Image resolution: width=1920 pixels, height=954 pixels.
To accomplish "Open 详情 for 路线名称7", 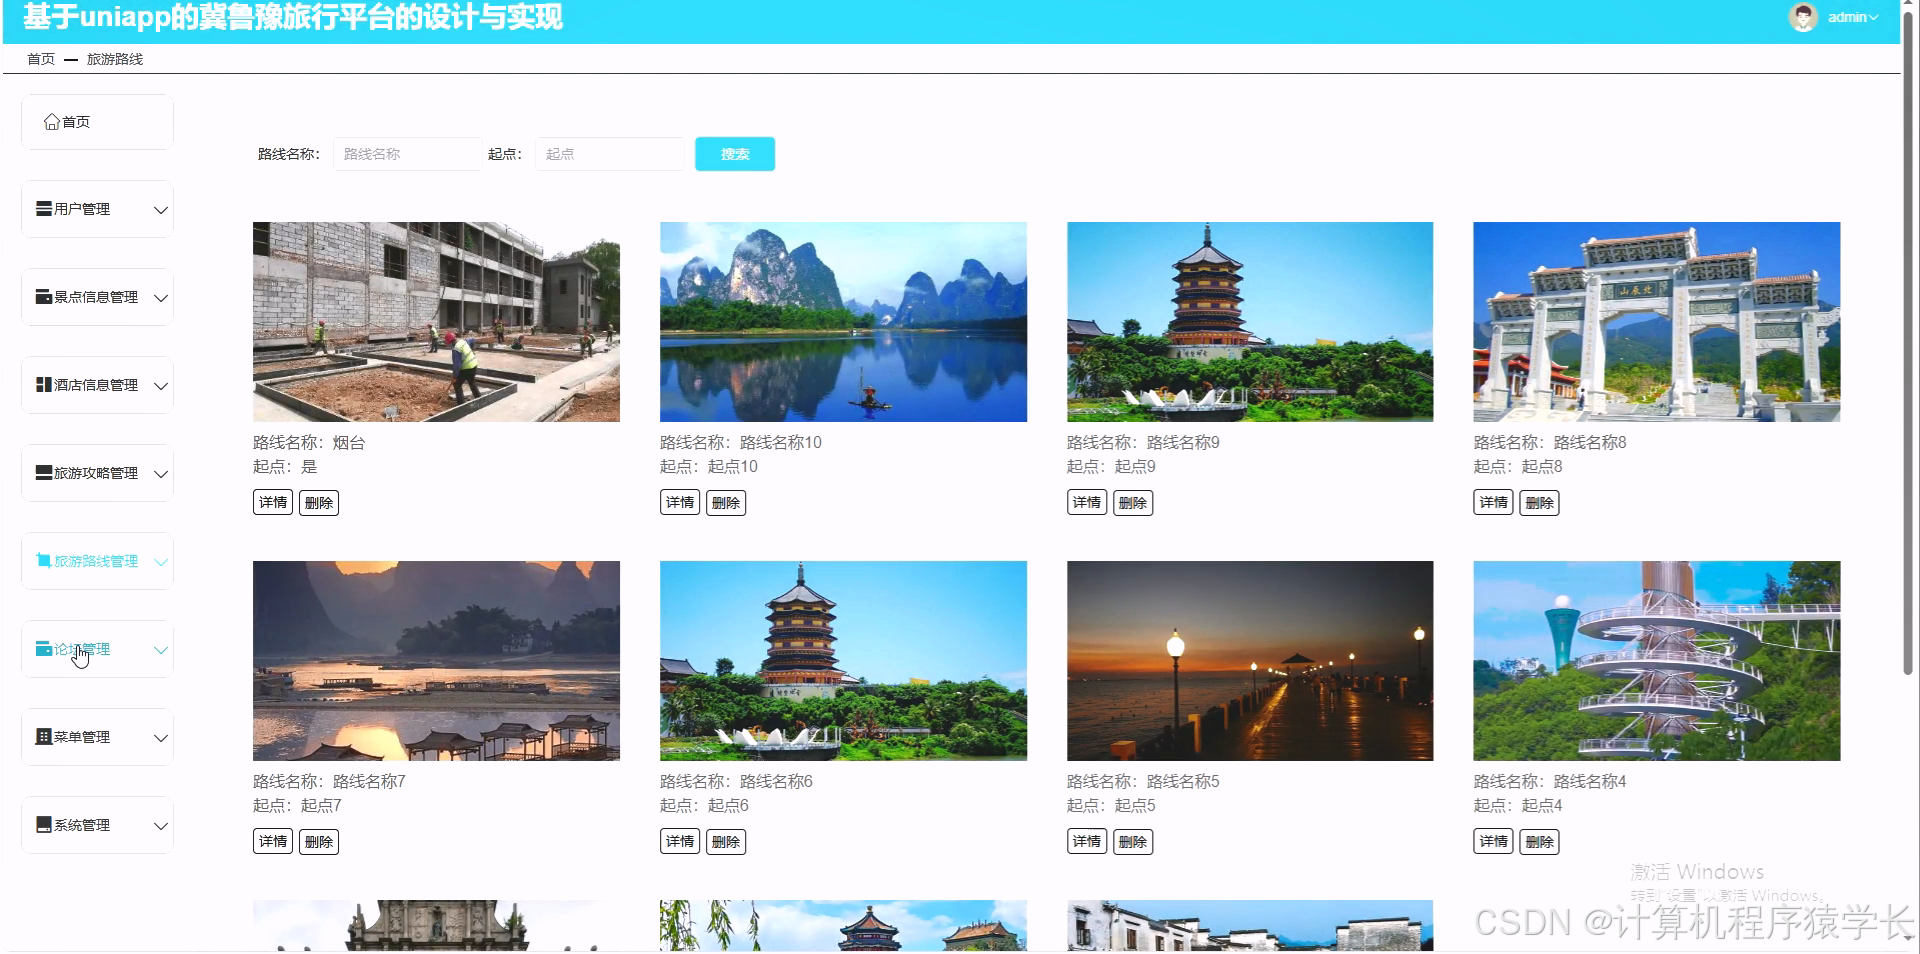I will [x=273, y=842].
